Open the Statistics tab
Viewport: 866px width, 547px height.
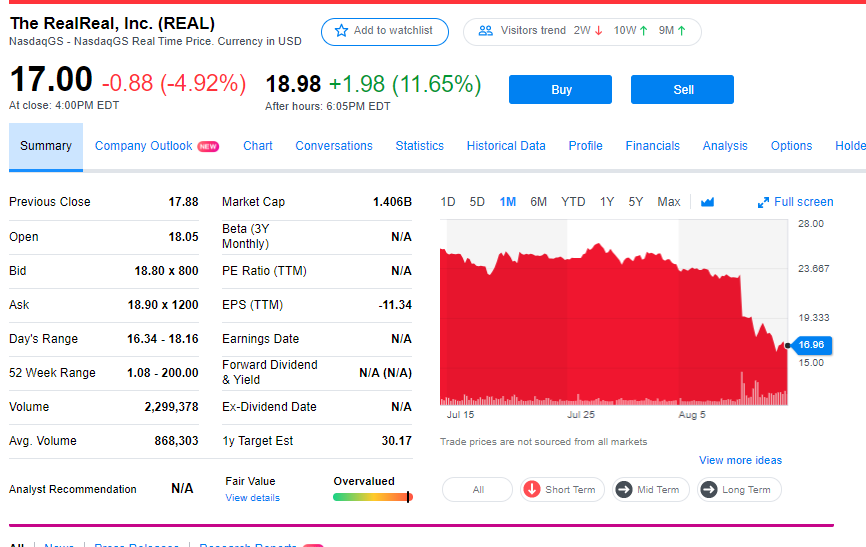tap(420, 146)
